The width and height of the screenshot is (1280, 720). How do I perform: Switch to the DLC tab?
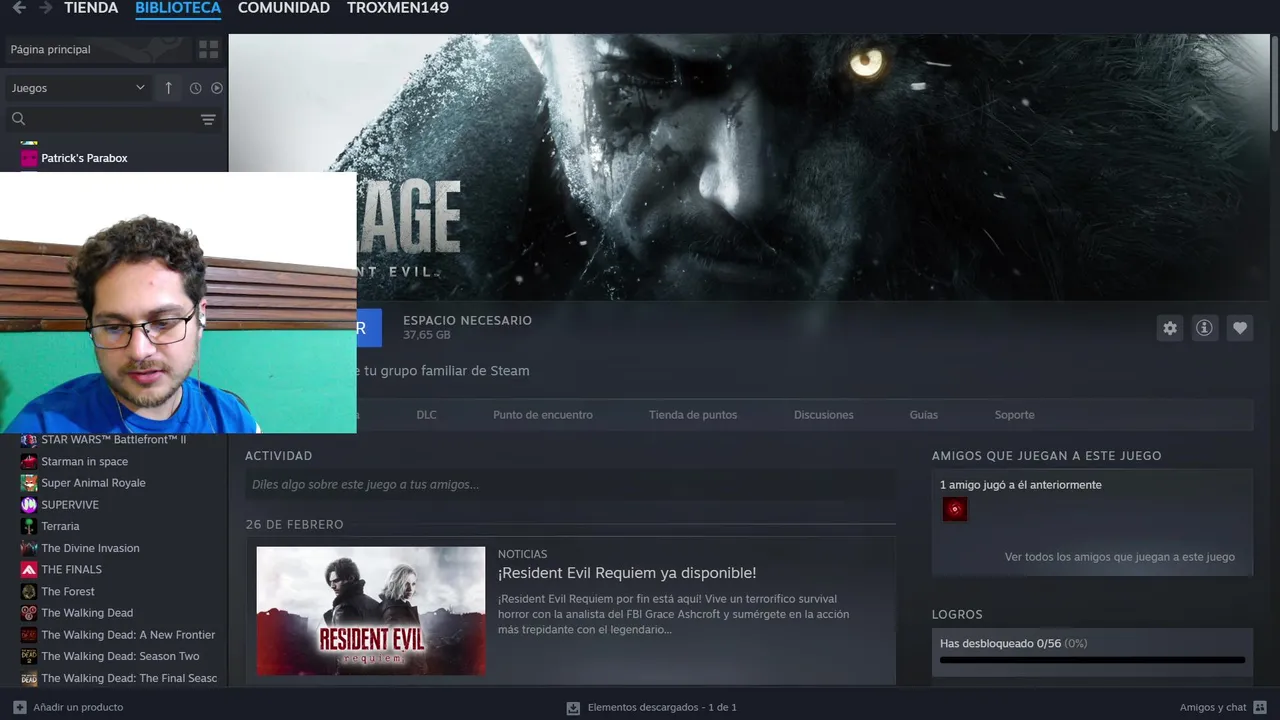426,415
